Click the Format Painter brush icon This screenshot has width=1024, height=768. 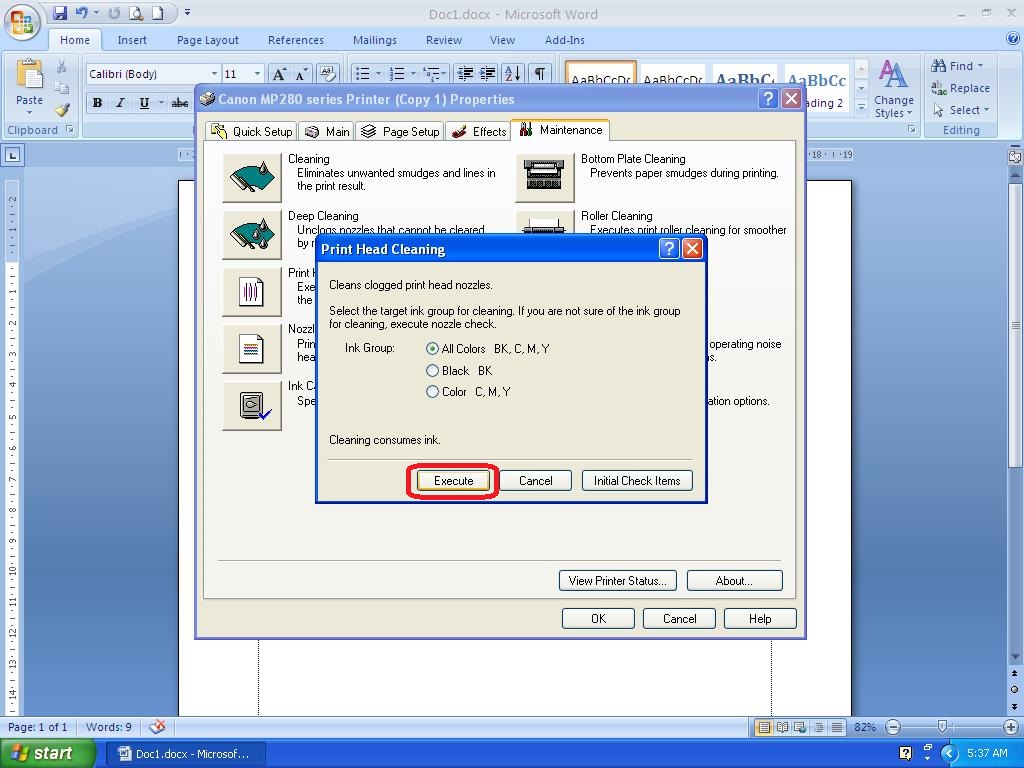(x=62, y=110)
